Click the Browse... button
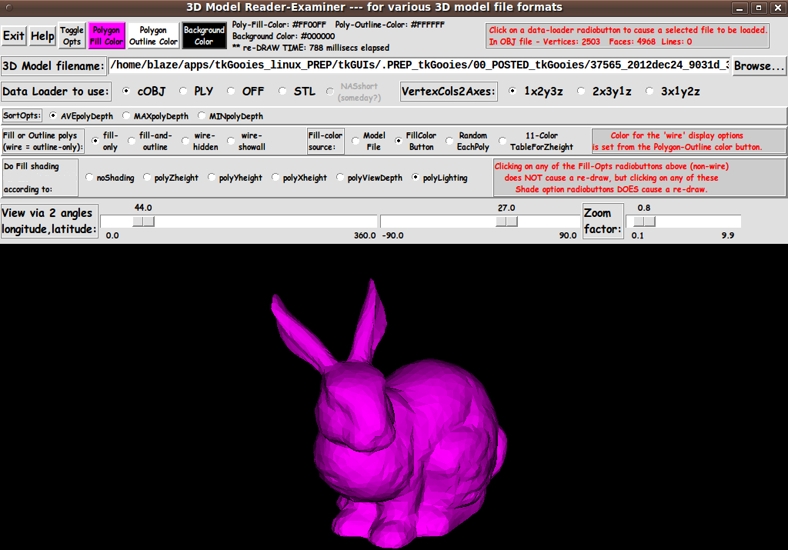Viewport: 788px width, 550px height. (x=759, y=66)
